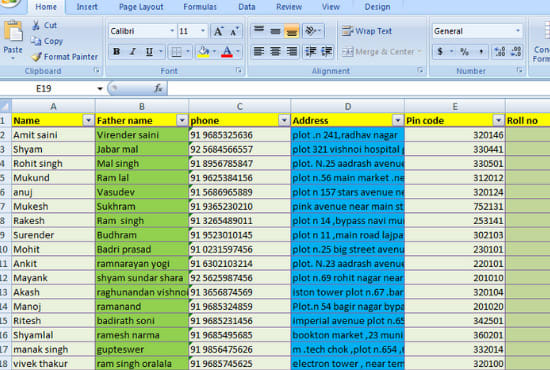Switch to the Home tab
550x370 pixels.
pos(46,7)
